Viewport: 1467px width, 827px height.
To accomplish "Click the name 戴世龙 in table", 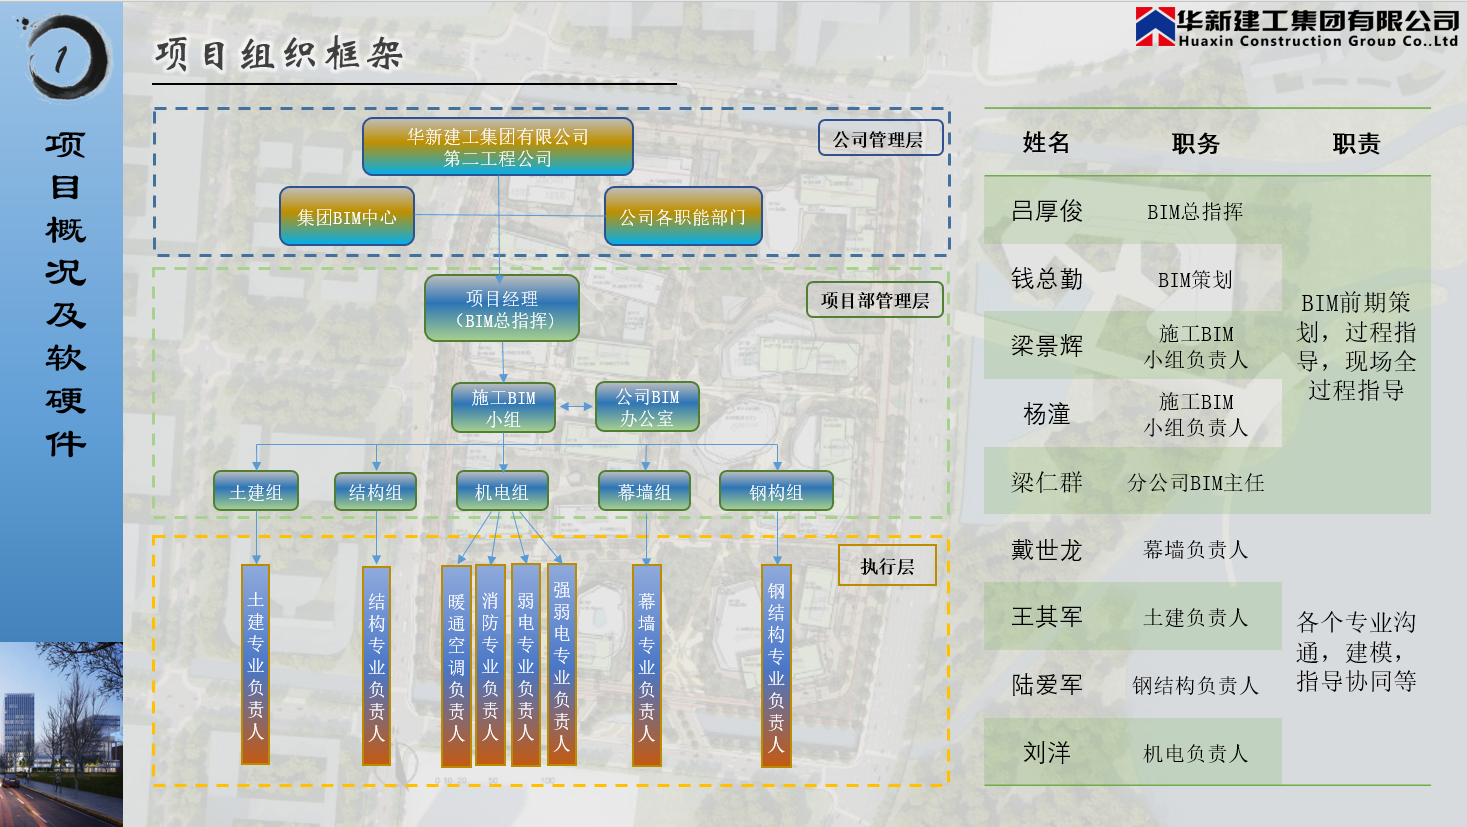I will coord(1047,550).
